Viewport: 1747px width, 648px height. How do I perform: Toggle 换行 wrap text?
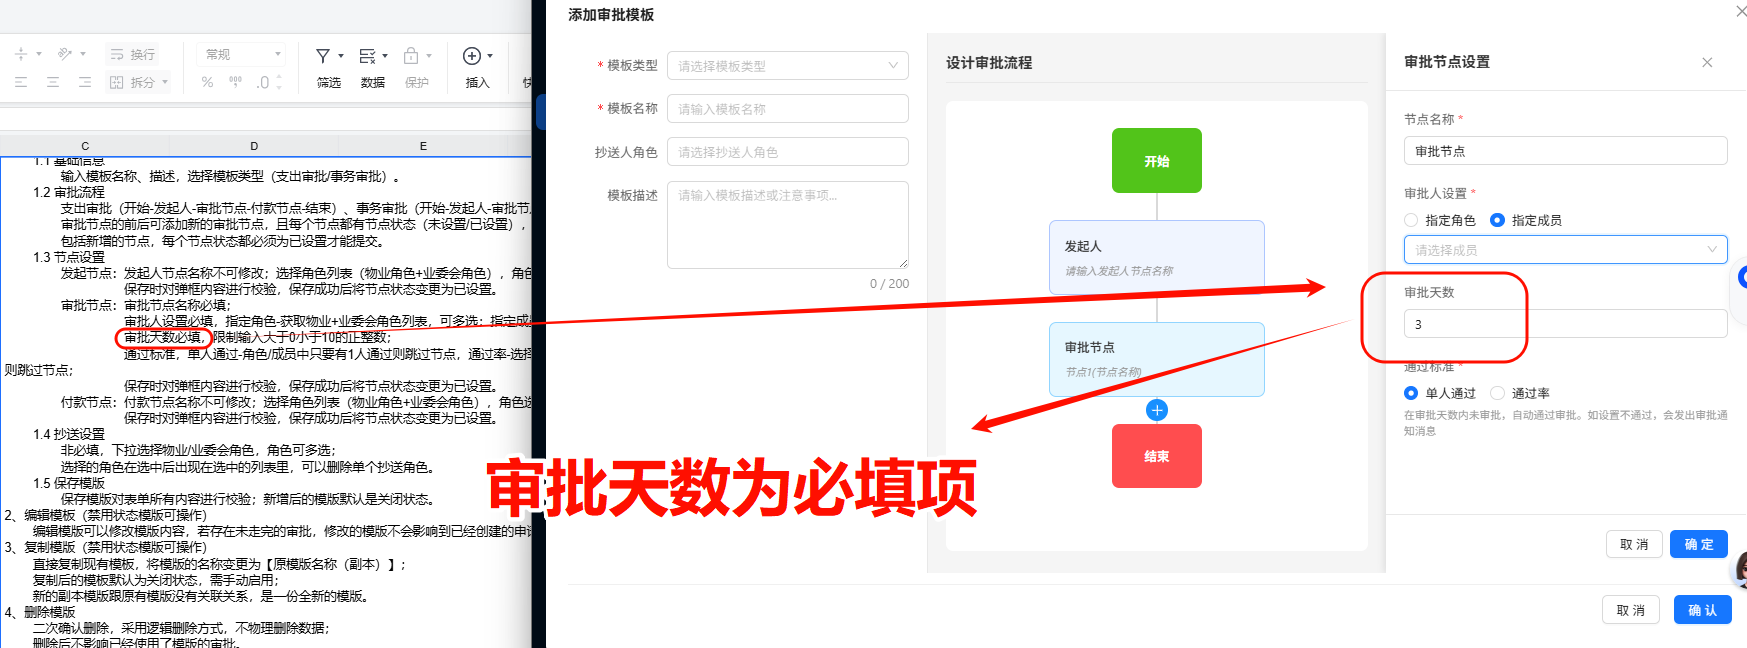133,54
